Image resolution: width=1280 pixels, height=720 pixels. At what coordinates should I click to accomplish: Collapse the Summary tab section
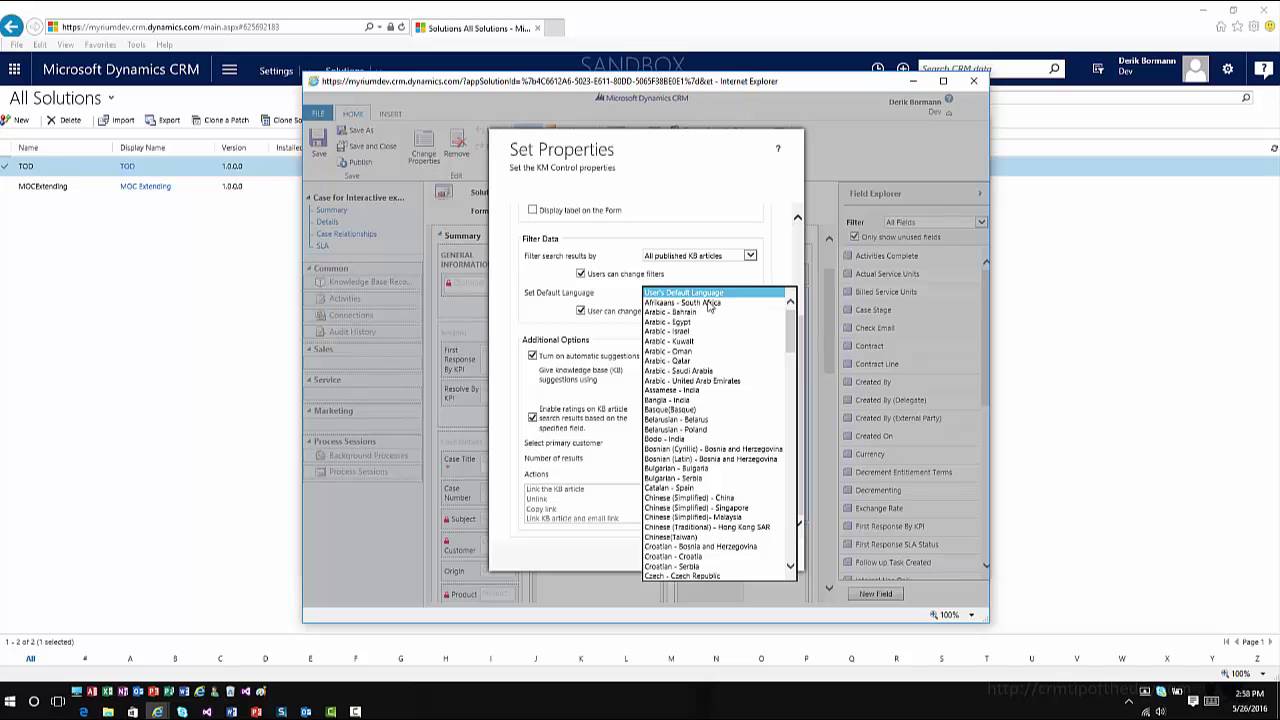point(441,236)
